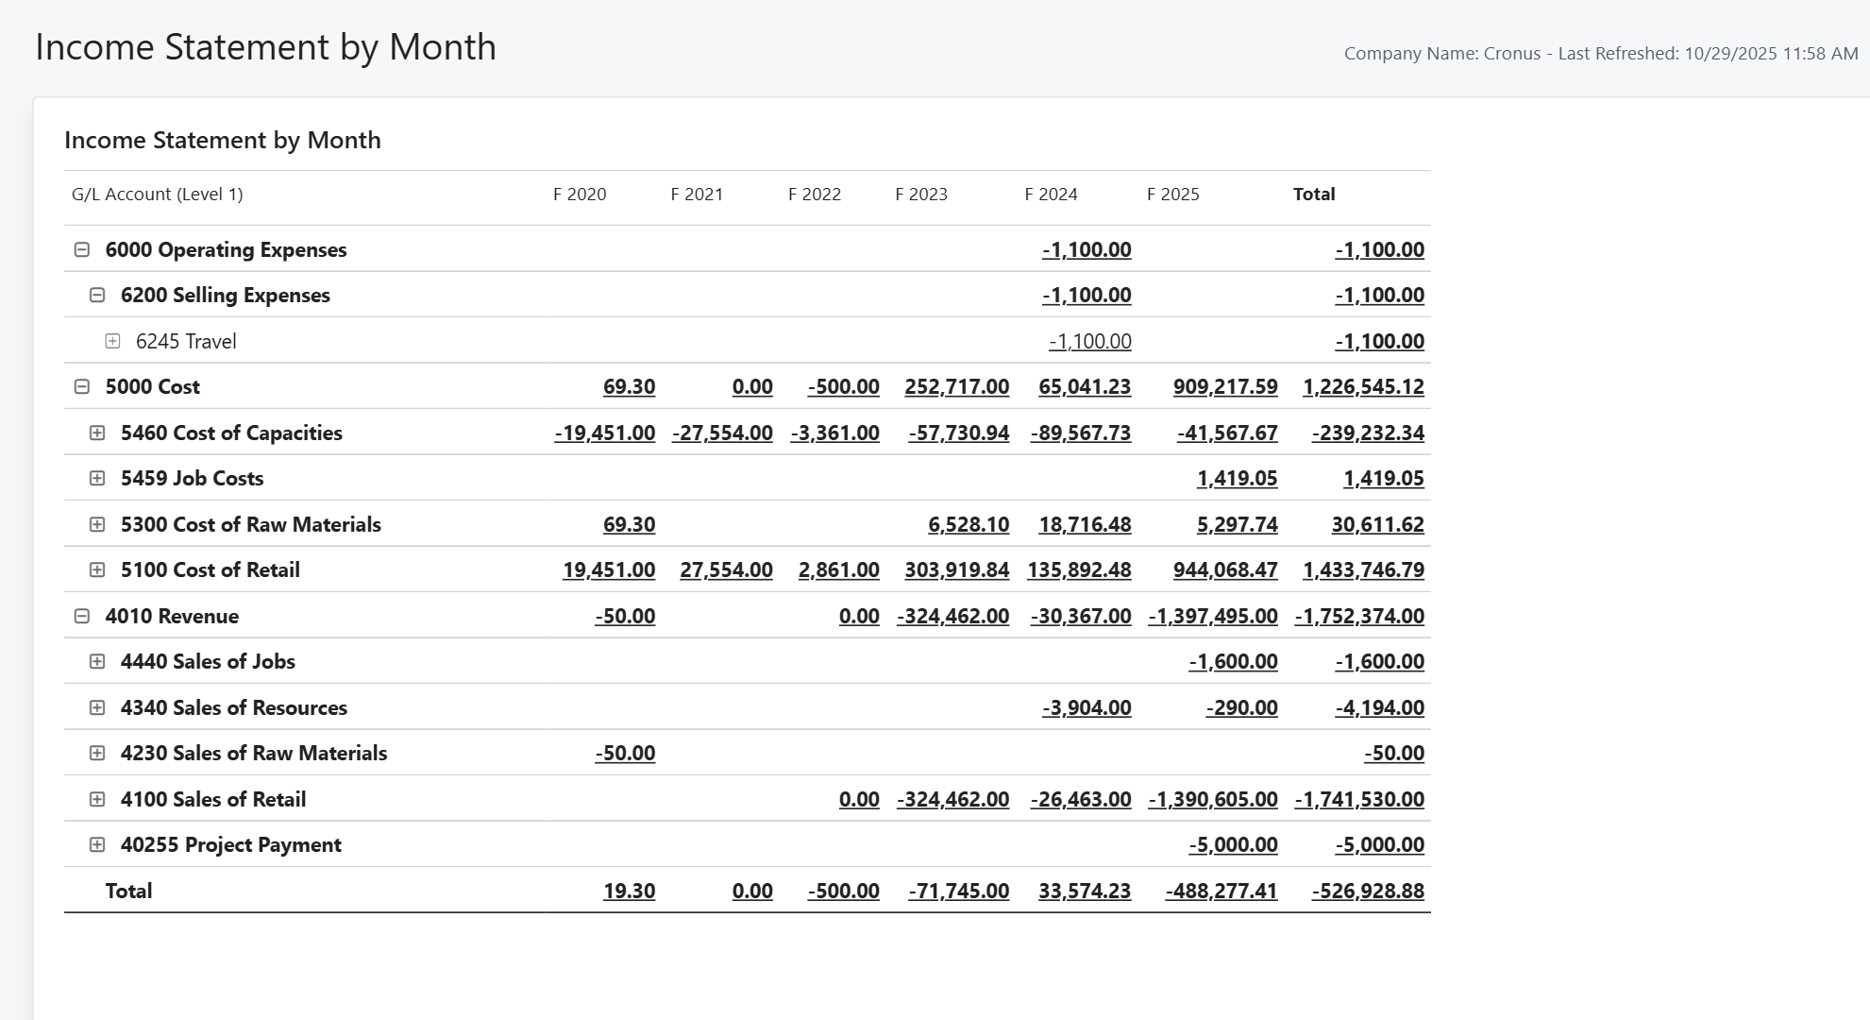
Task: Expand 5460 Cost of Capacities
Action: (97, 433)
